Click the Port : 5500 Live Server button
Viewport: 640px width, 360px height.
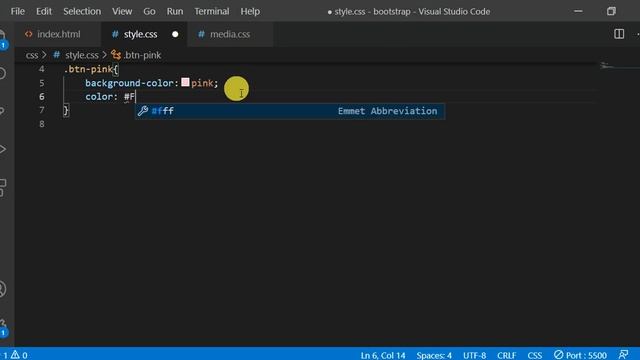click(580, 355)
